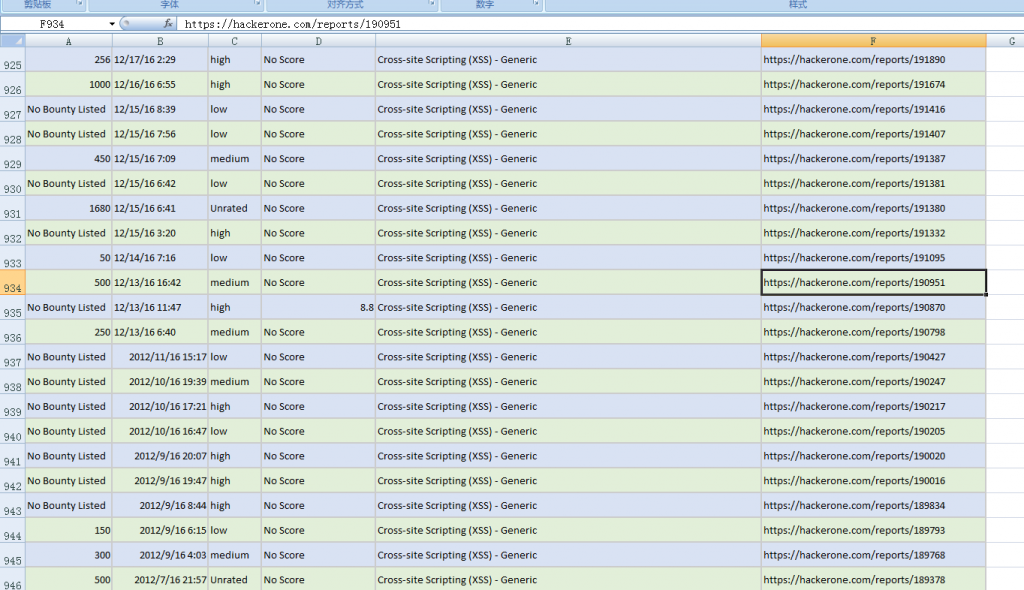Click the reports/191095 URL cell
Image resolution: width=1024 pixels, height=590 pixels.
click(873, 258)
